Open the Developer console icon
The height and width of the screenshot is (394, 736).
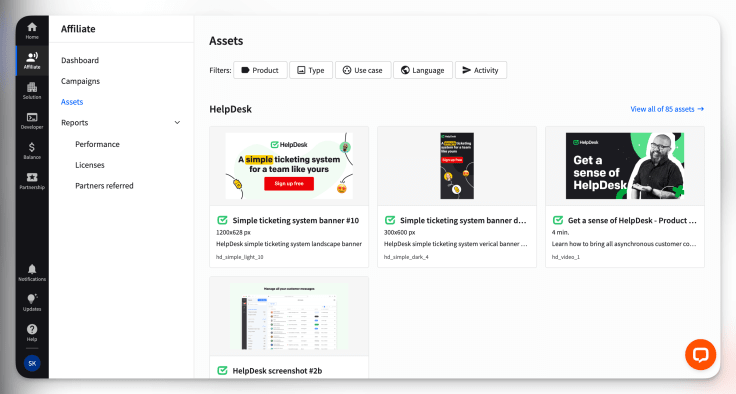click(x=32, y=121)
